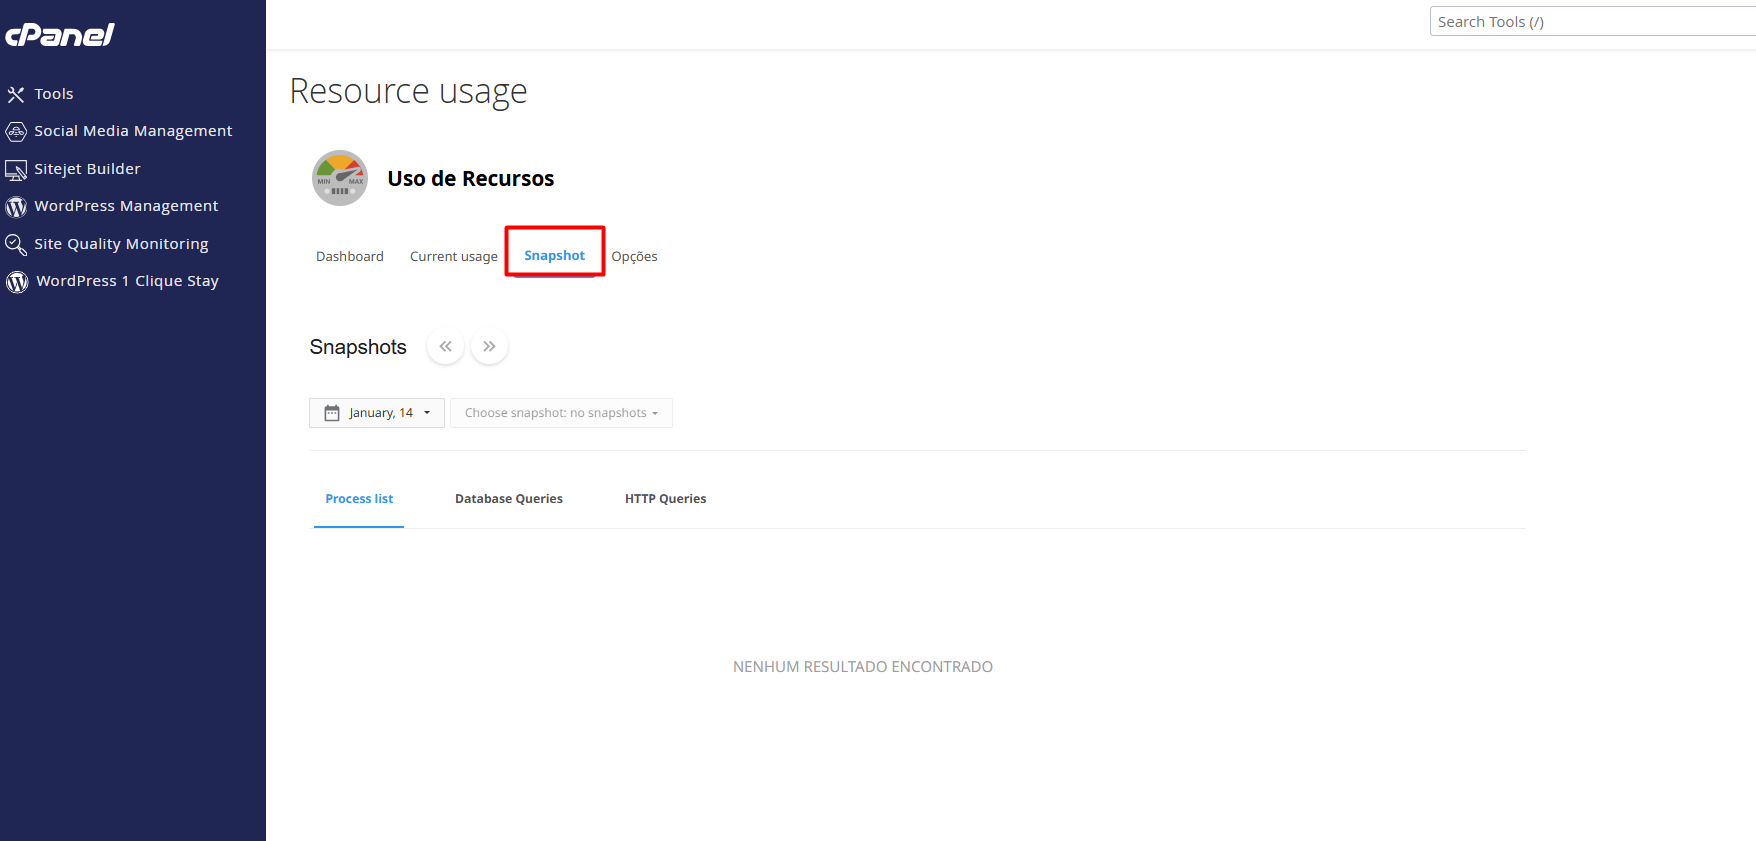Click the WordPress Management logo icon

[x=16, y=207]
